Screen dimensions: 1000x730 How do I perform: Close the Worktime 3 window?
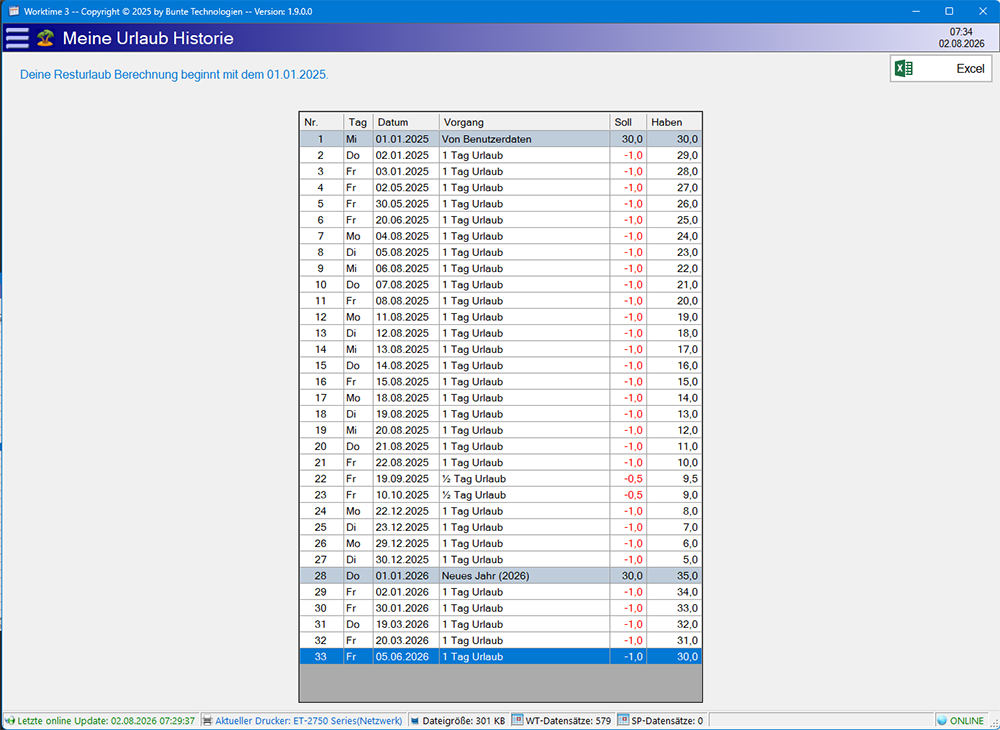[982, 11]
